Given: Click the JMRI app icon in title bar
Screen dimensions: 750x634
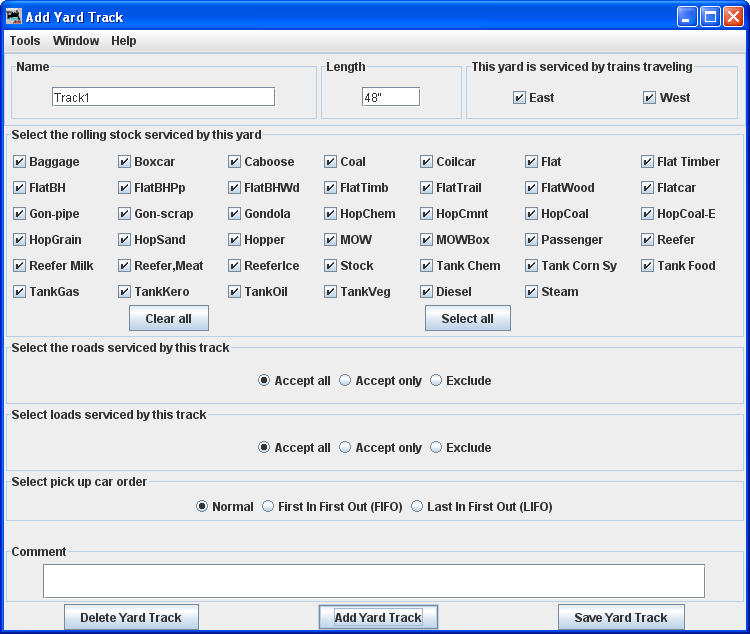Looking at the screenshot, I should click(x=13, y=16).
